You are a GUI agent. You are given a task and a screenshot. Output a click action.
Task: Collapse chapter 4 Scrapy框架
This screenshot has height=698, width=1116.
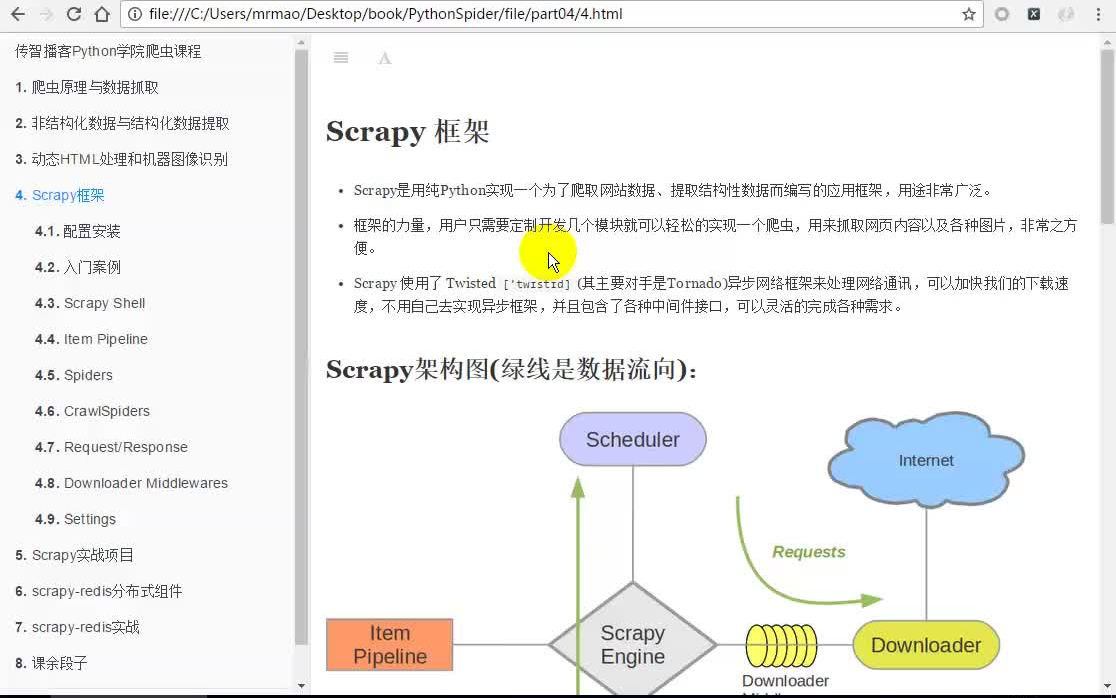click(x=58, y=195)
